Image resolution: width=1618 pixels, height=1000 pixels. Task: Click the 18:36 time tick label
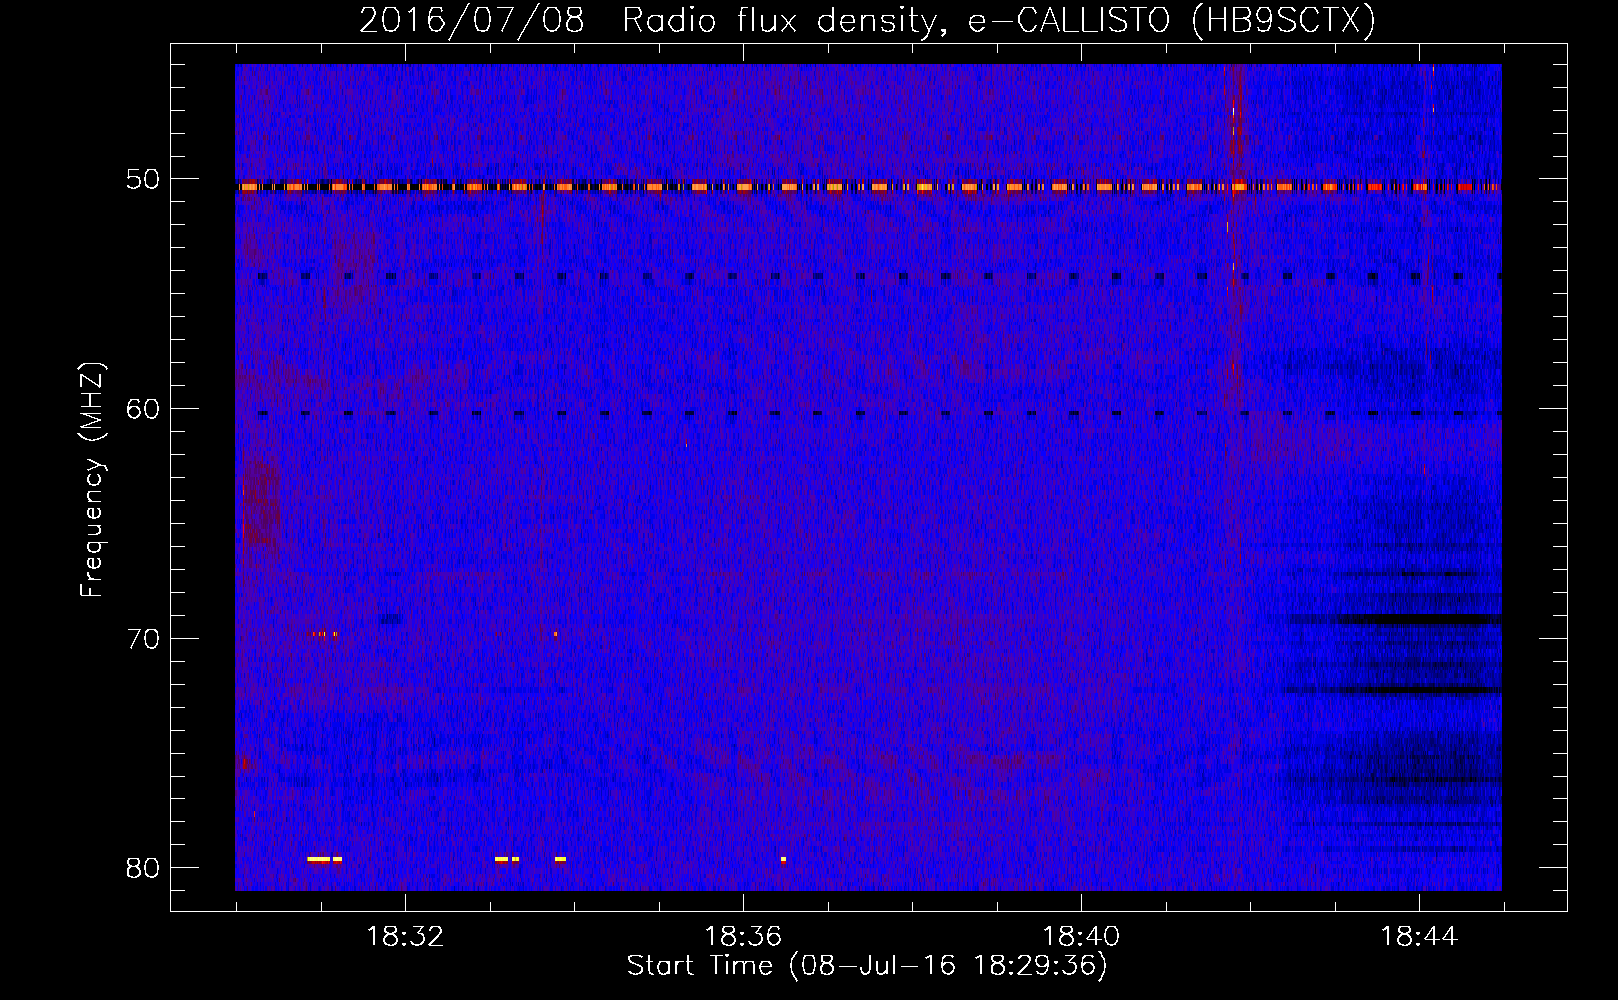click(743, 937)
